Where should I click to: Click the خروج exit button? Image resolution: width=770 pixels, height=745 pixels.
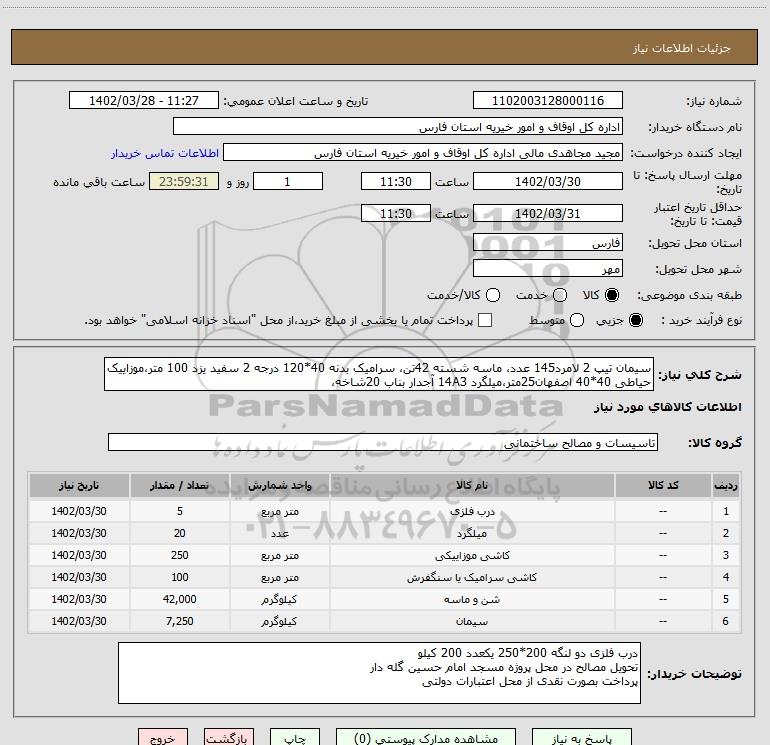click(x=163, y=737)
